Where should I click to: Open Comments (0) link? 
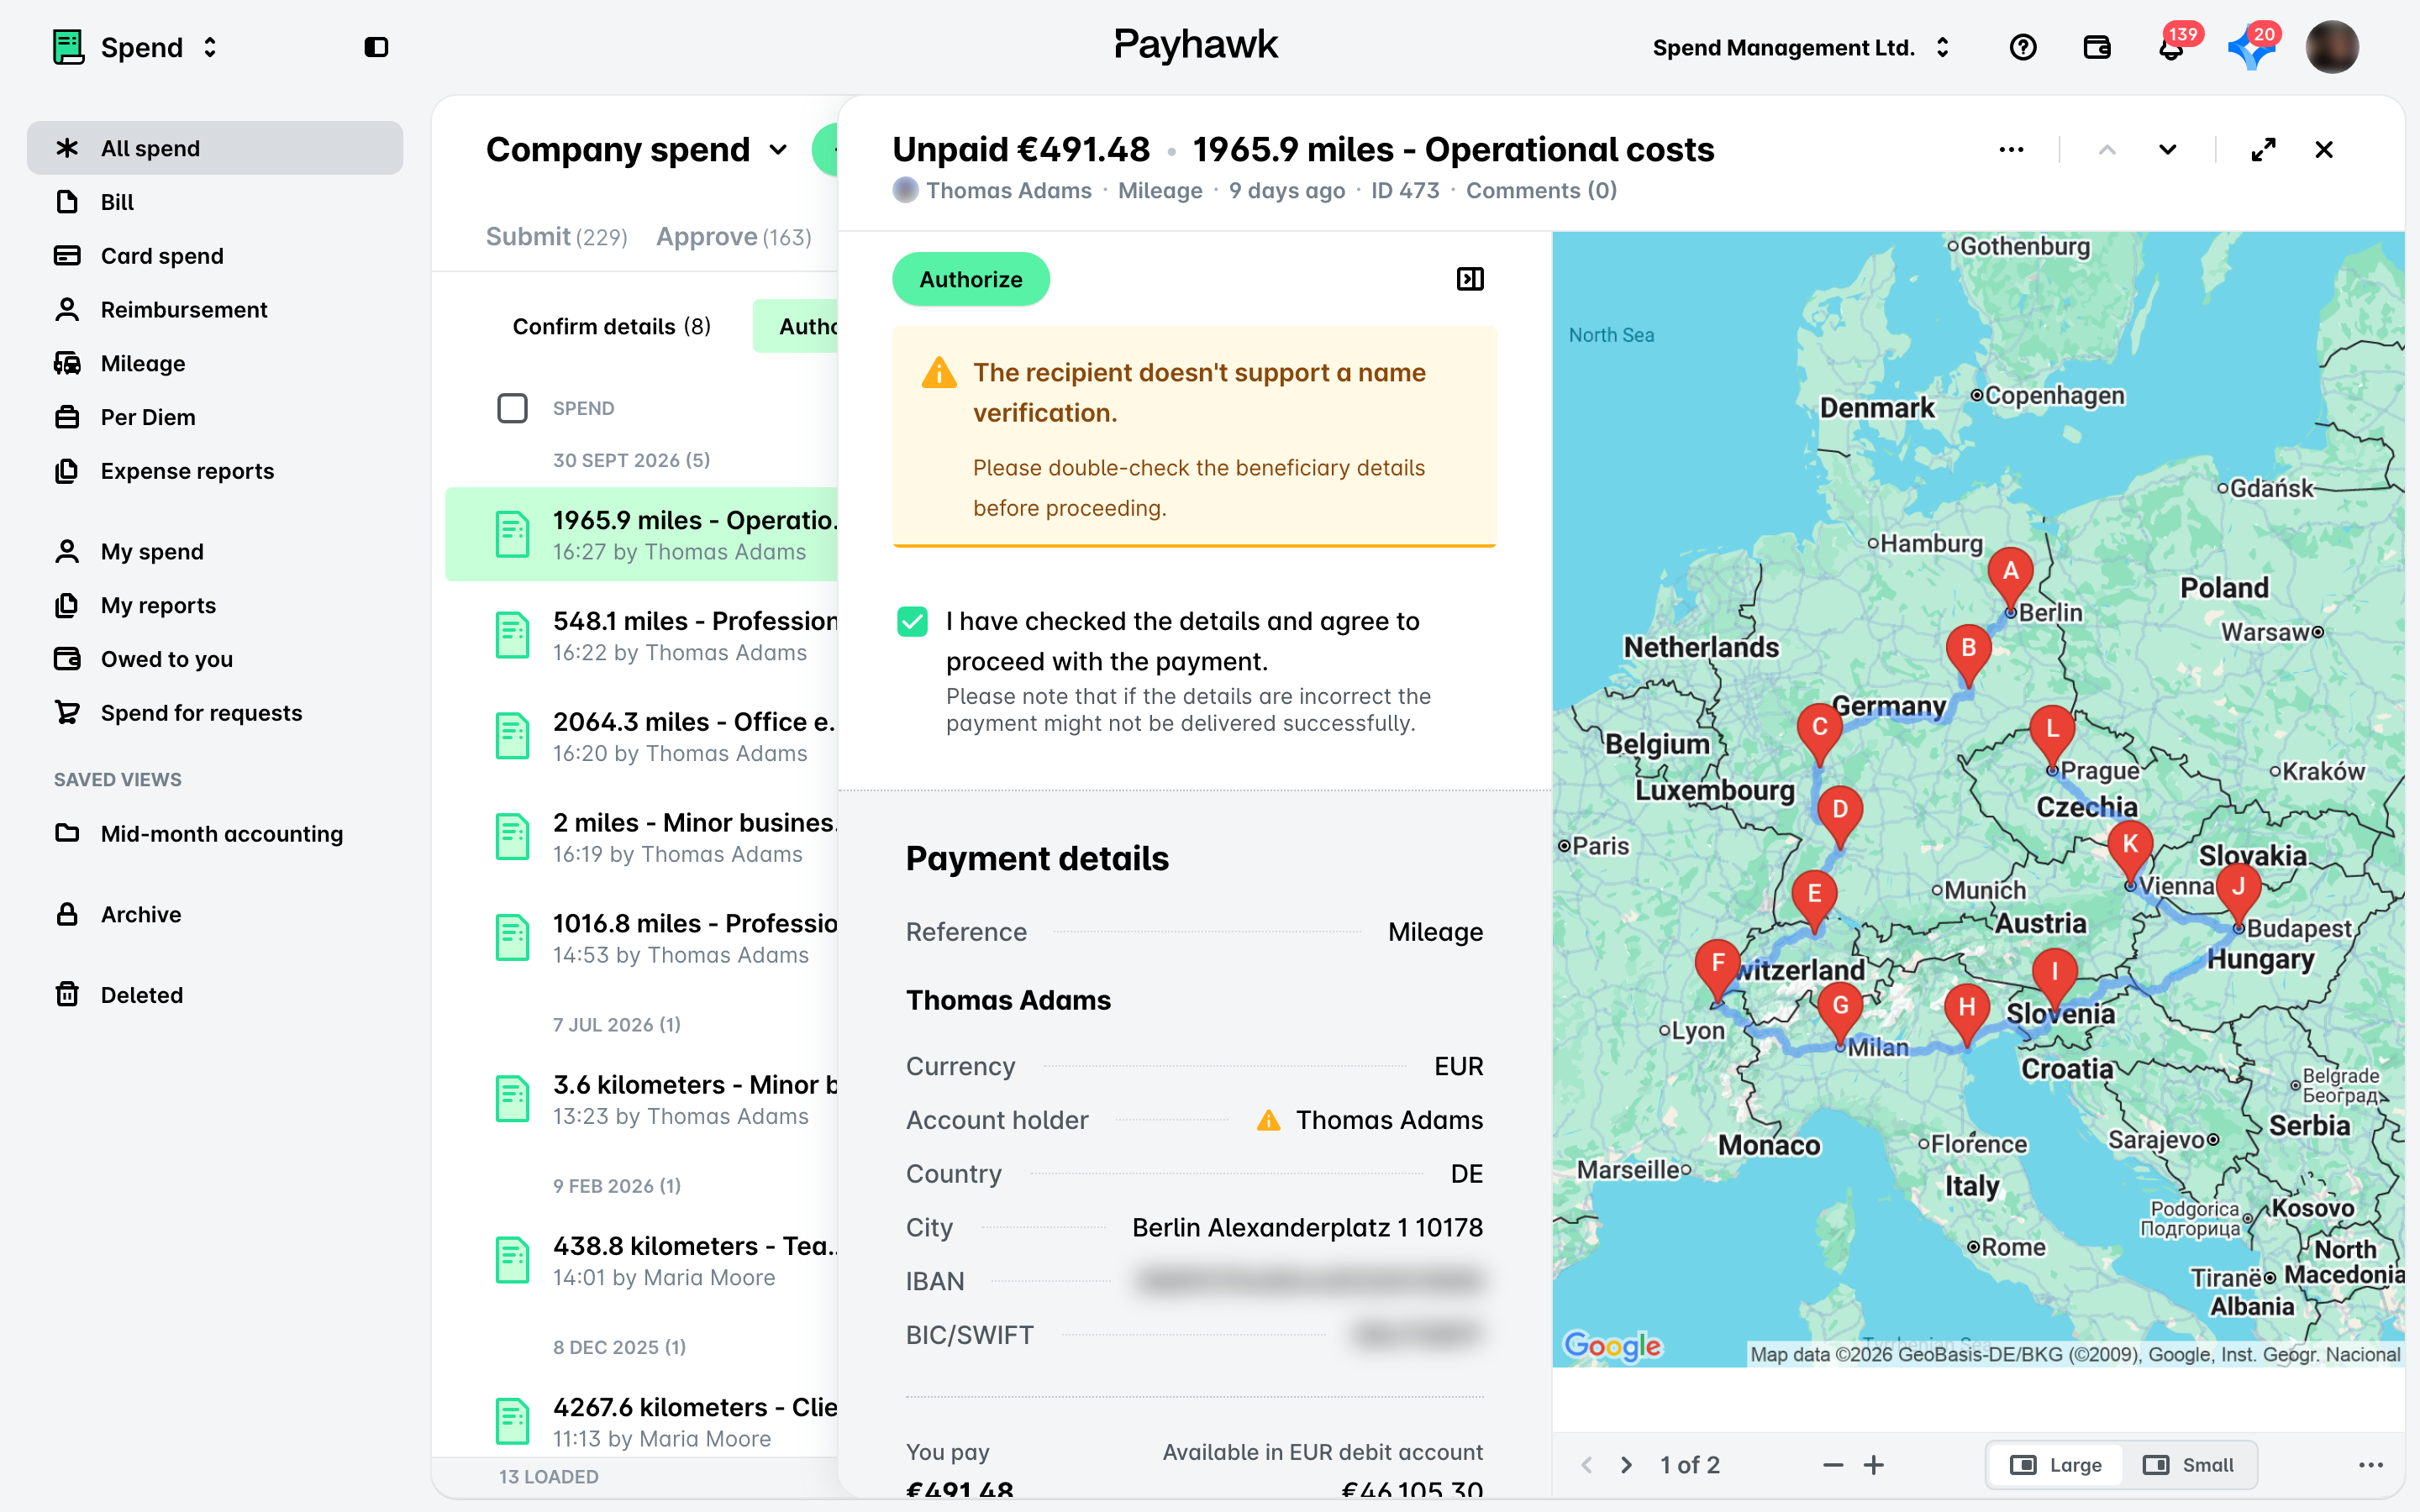point(1541,190)
